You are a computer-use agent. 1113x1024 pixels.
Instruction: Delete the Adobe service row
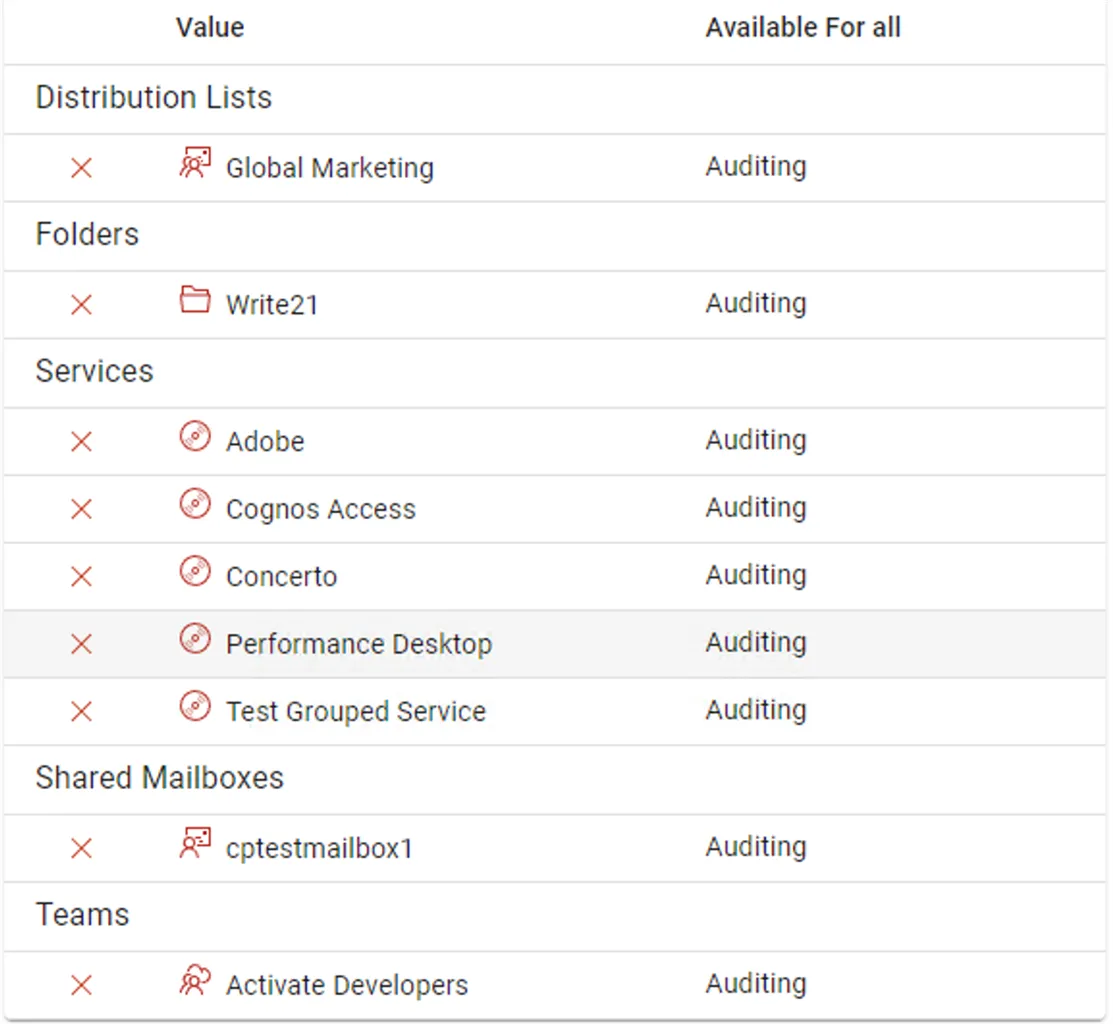pos(82,441)
